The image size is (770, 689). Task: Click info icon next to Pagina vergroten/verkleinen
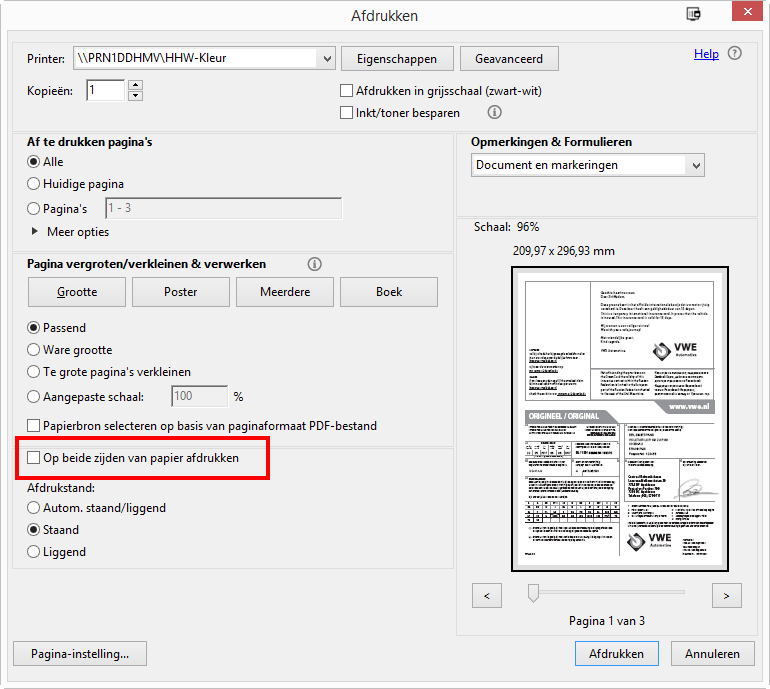pos(315,264)
